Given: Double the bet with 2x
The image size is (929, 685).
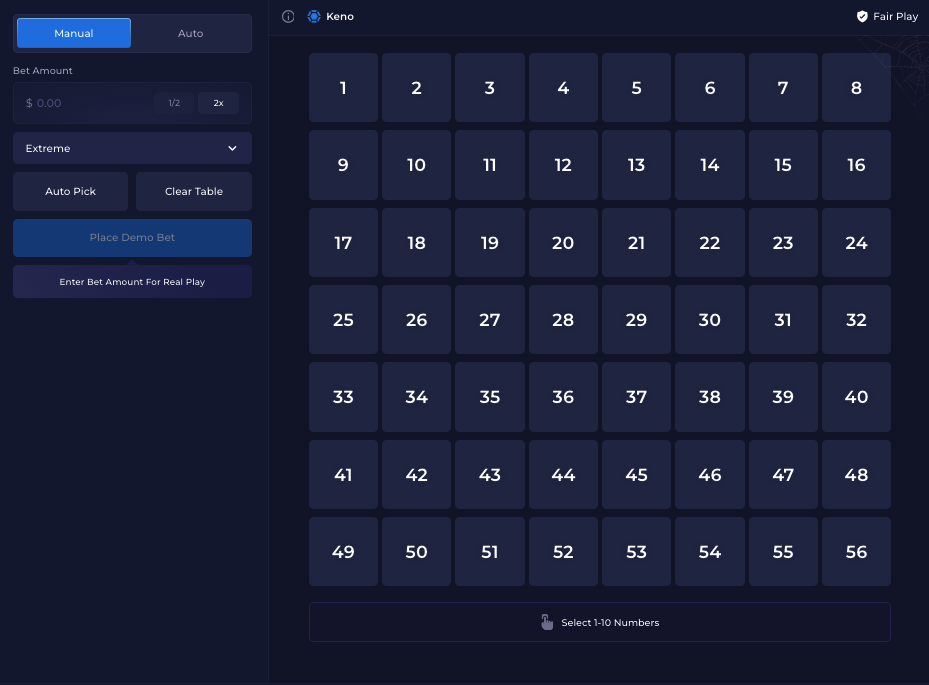Looking at the screenshot, I should 219,103.
